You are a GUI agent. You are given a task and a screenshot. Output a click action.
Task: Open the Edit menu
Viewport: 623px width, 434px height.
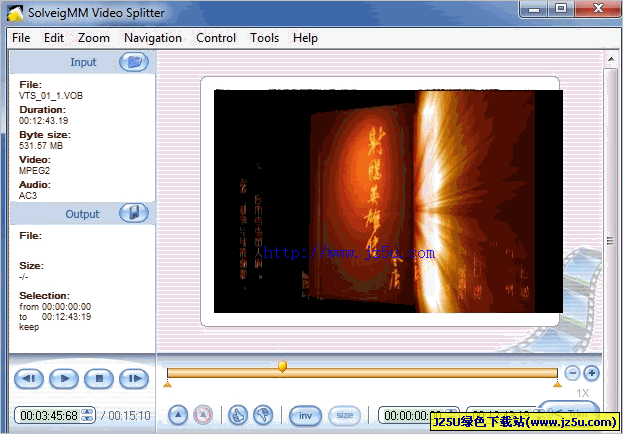pyautogui.click(x=54, y=38)
